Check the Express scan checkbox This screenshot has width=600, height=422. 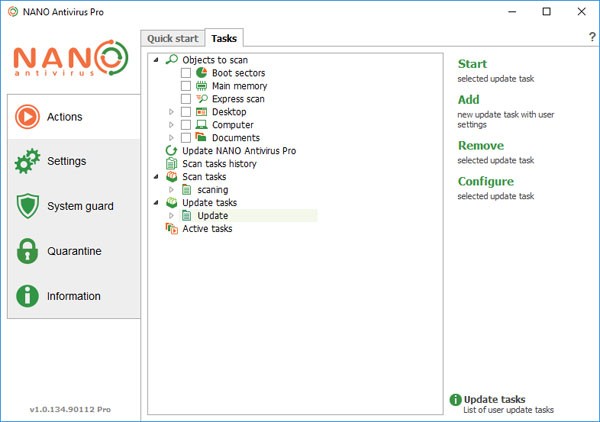(186, 99)
